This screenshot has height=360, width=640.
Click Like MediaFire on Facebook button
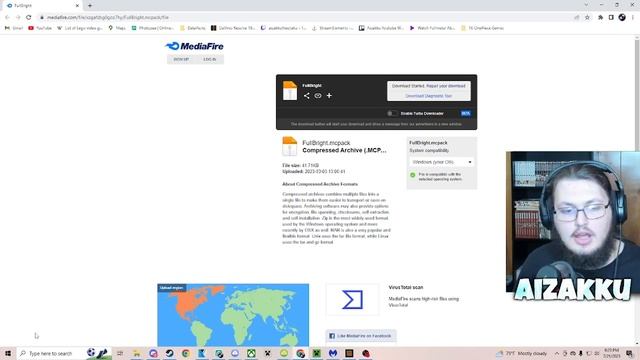pos(361,336)
